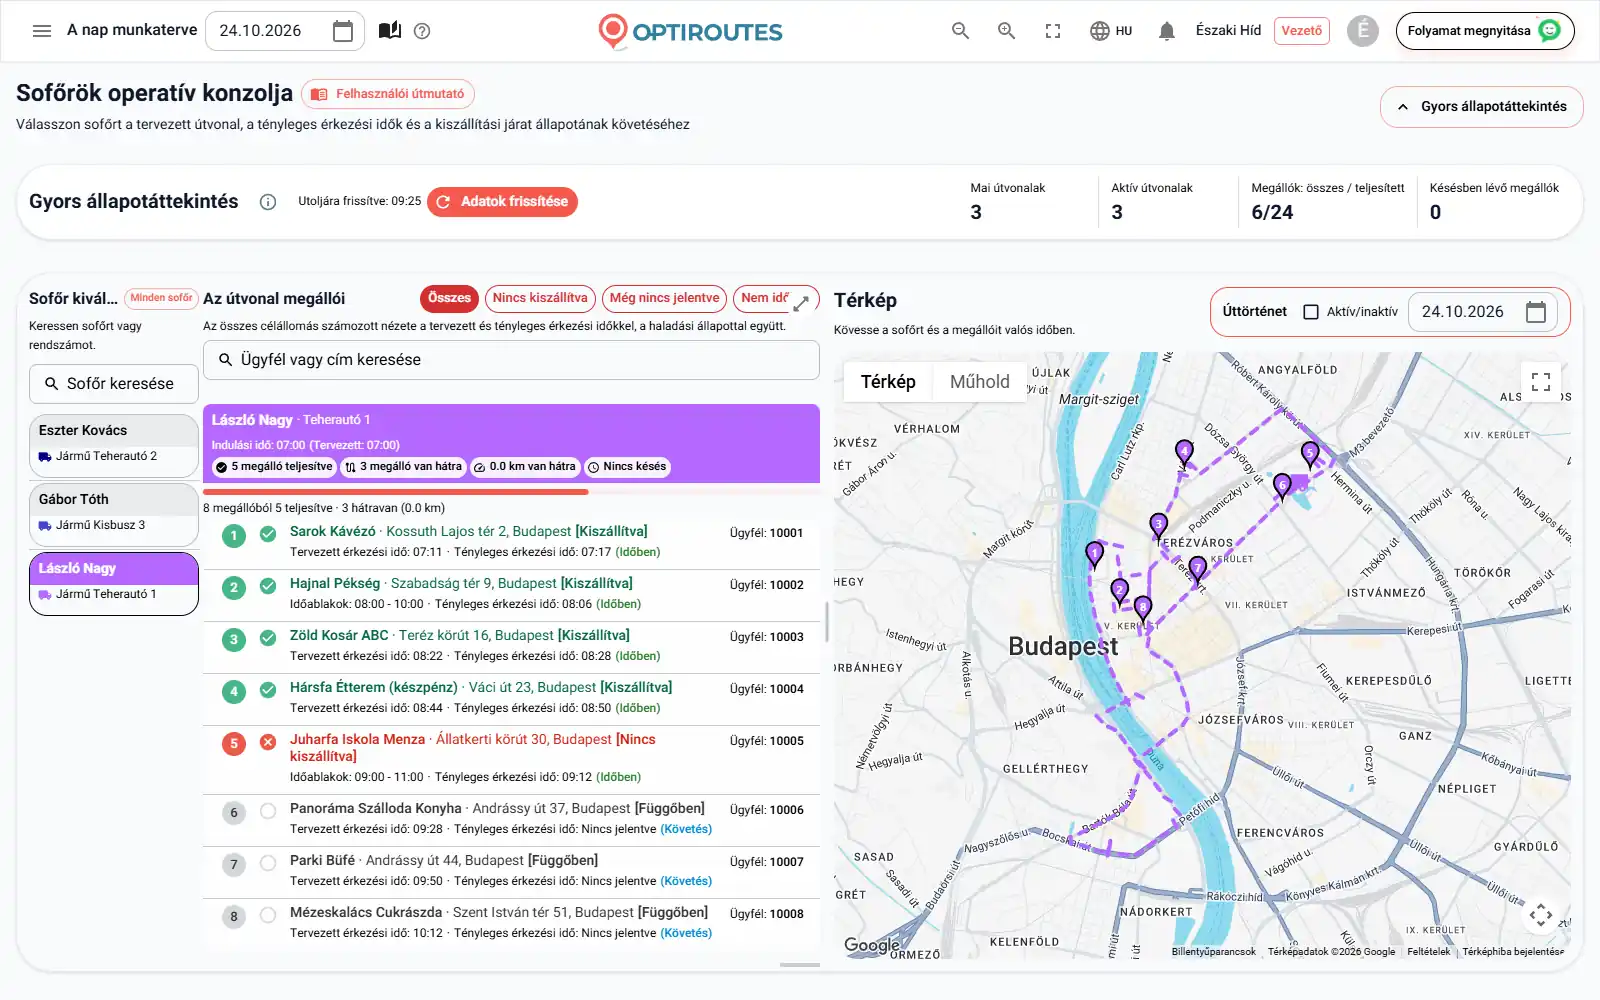
Task: Click the zoom in magnifier icon
Action: (x=1006, y=31)
